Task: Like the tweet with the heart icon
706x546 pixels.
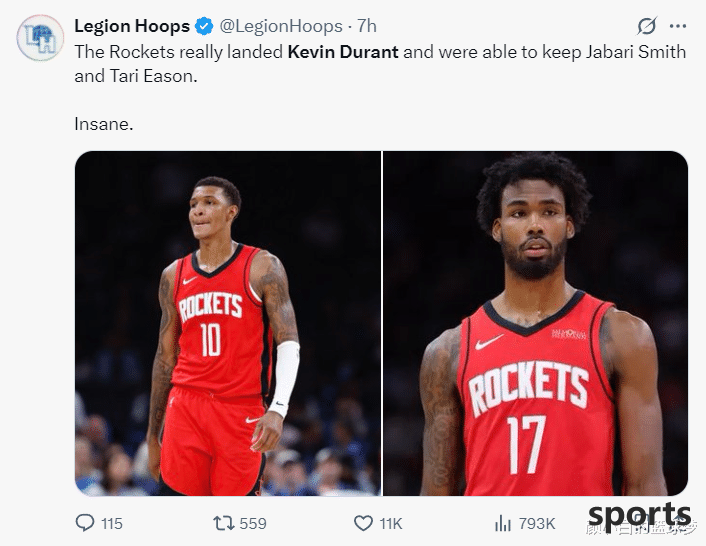Action: click(363, 523)
